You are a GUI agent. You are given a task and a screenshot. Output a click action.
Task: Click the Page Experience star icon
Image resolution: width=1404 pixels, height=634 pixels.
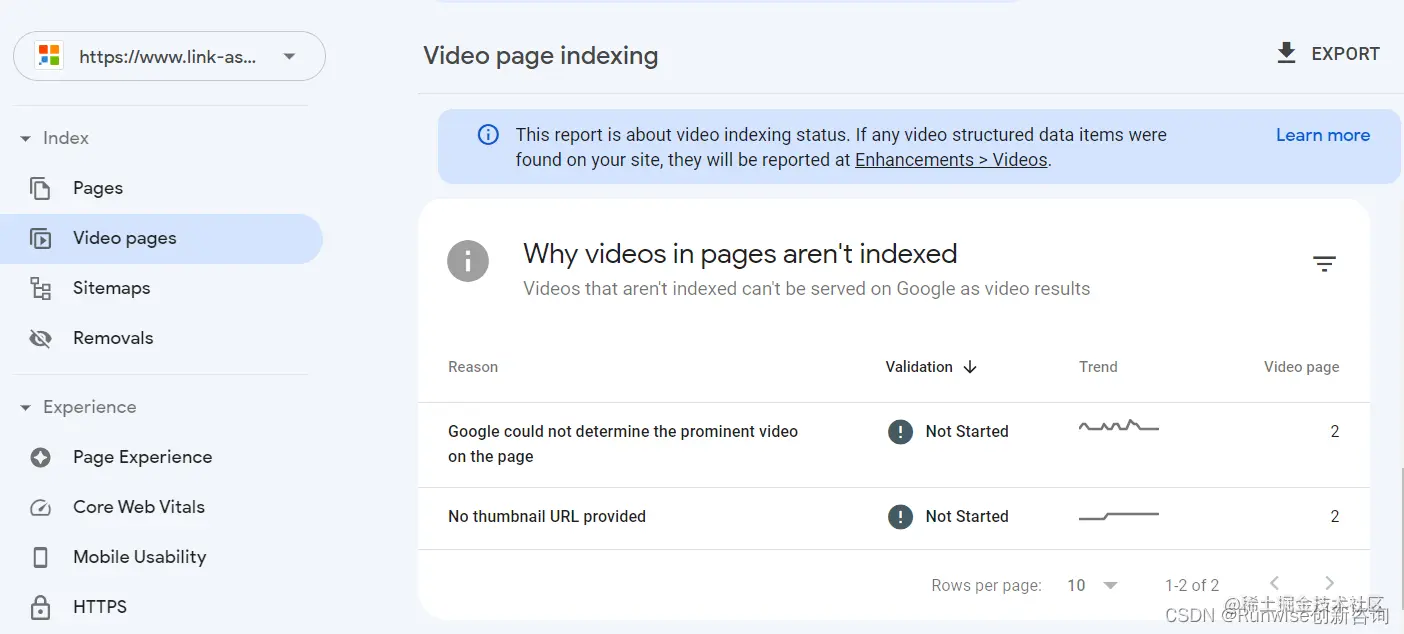(40, 457)
